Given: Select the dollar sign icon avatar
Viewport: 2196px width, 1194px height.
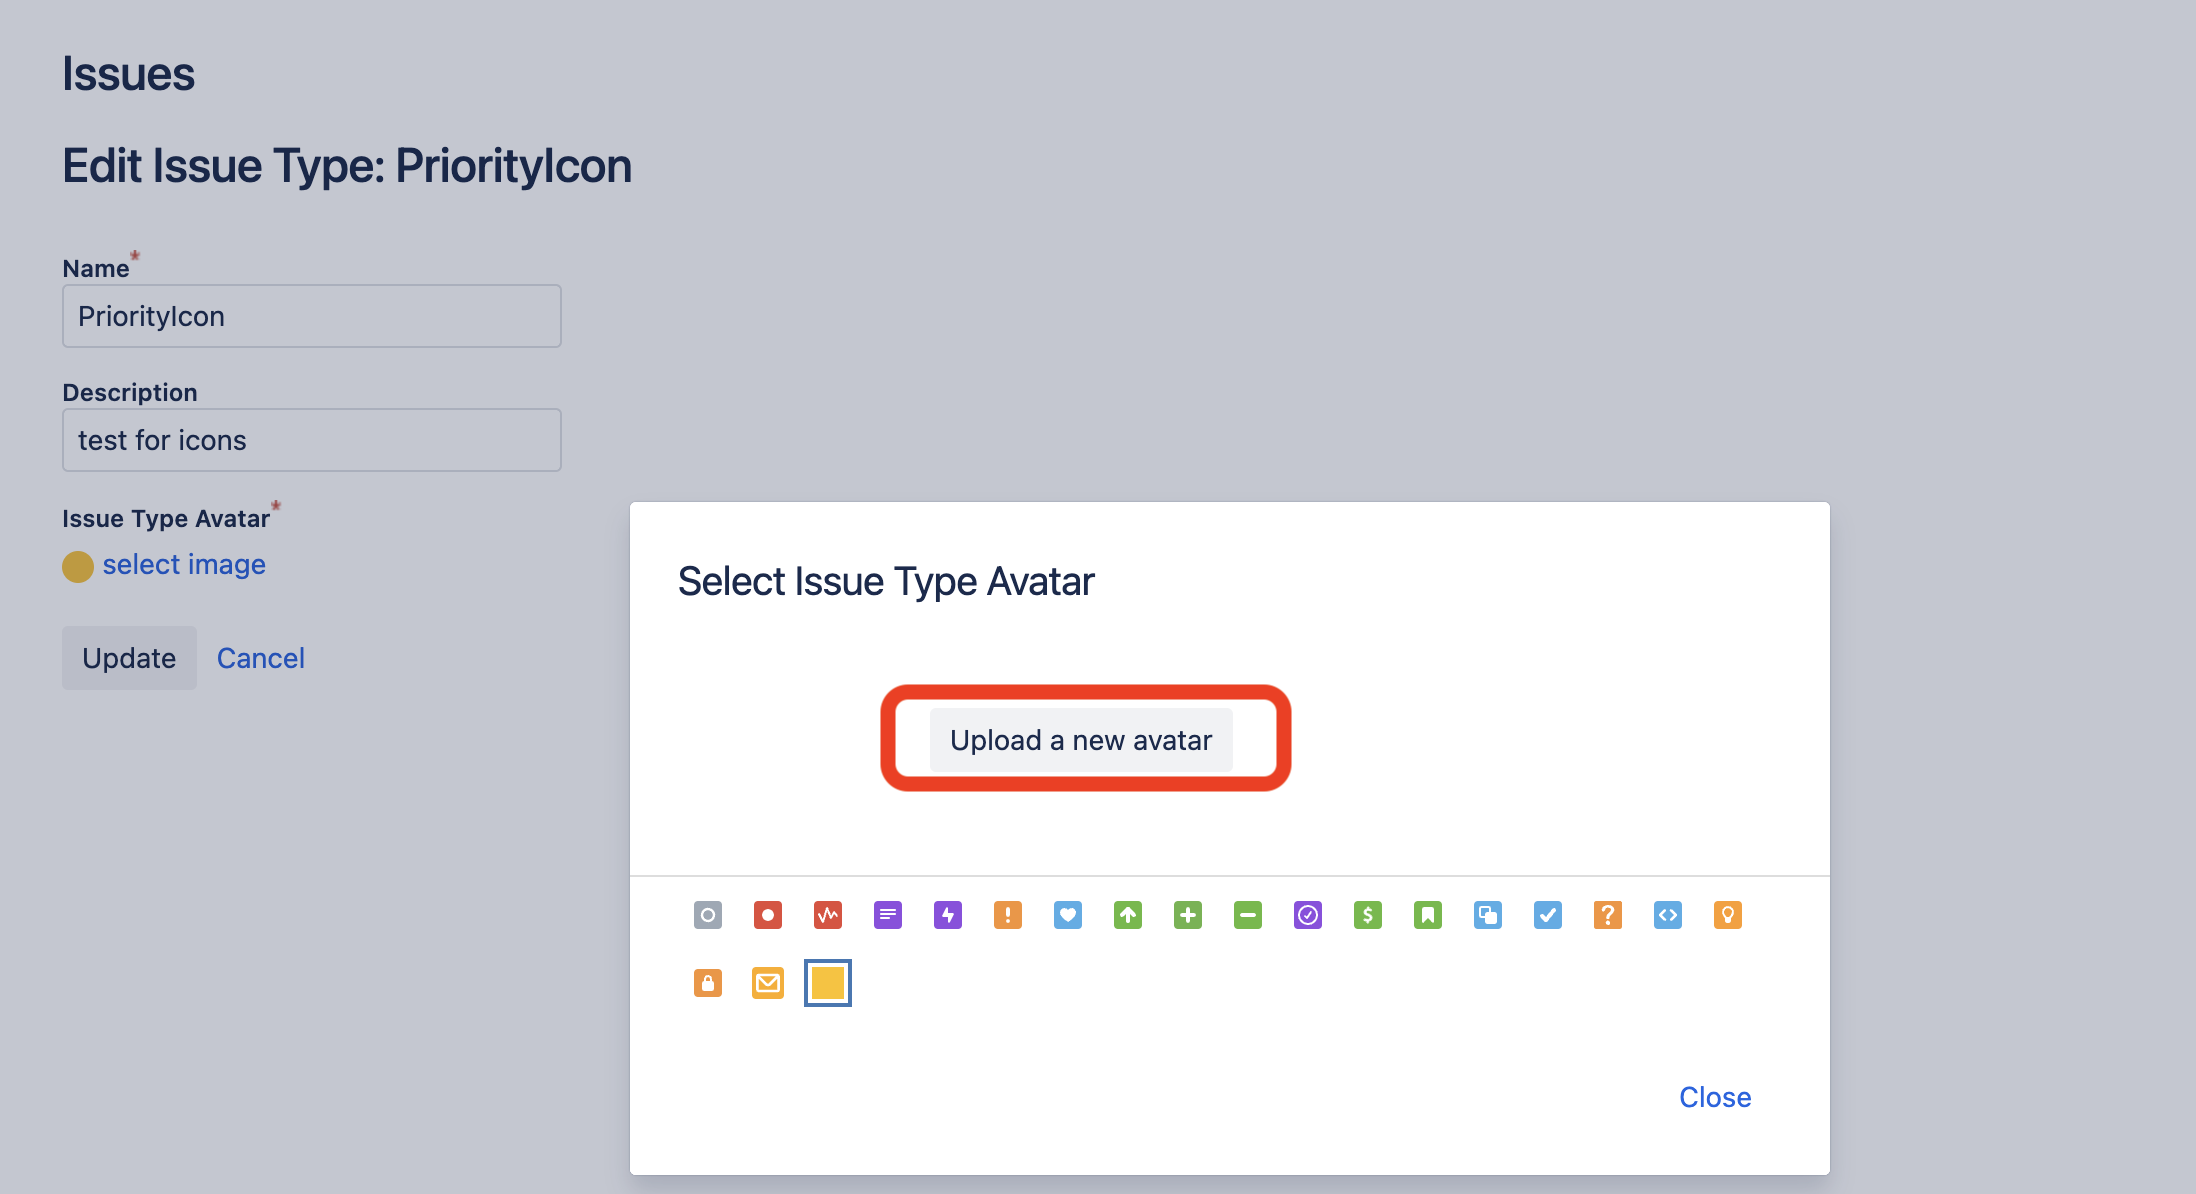Looking at the screenshot, I should pyautogui.click(x=1366, y=916).
